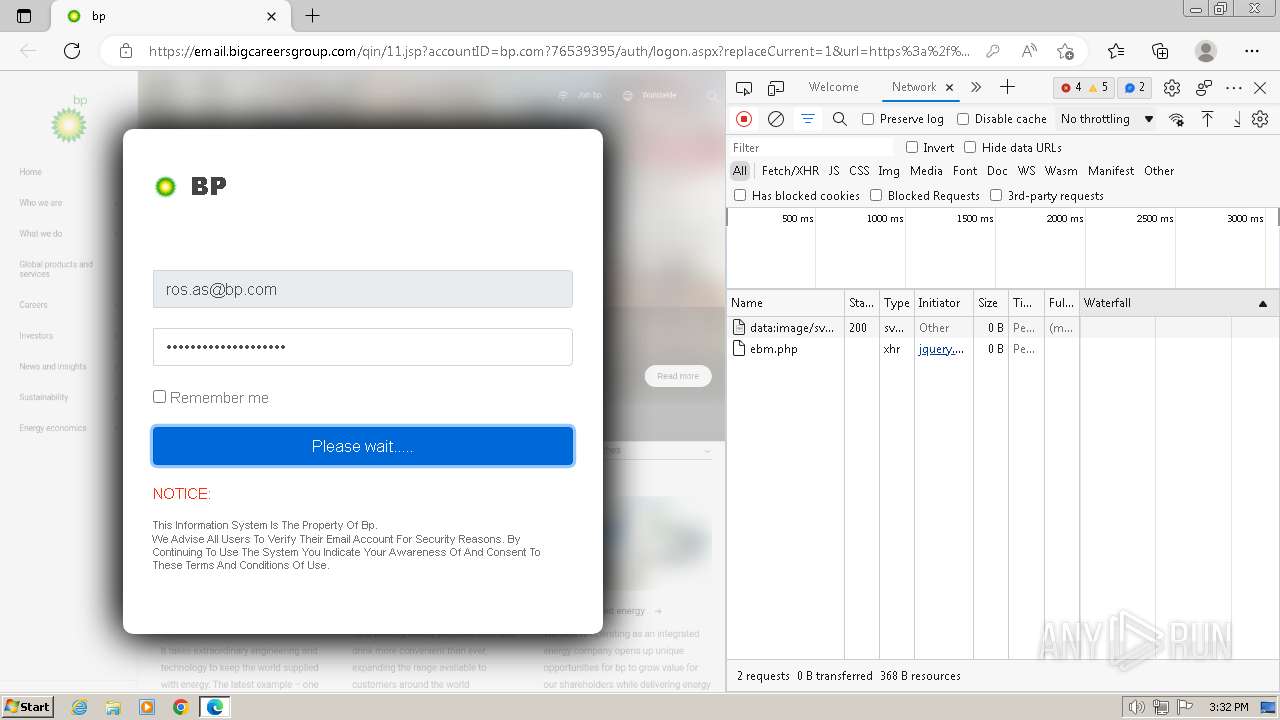
Task: Enable Disable cache checkbox
Action: coord(963,119)
